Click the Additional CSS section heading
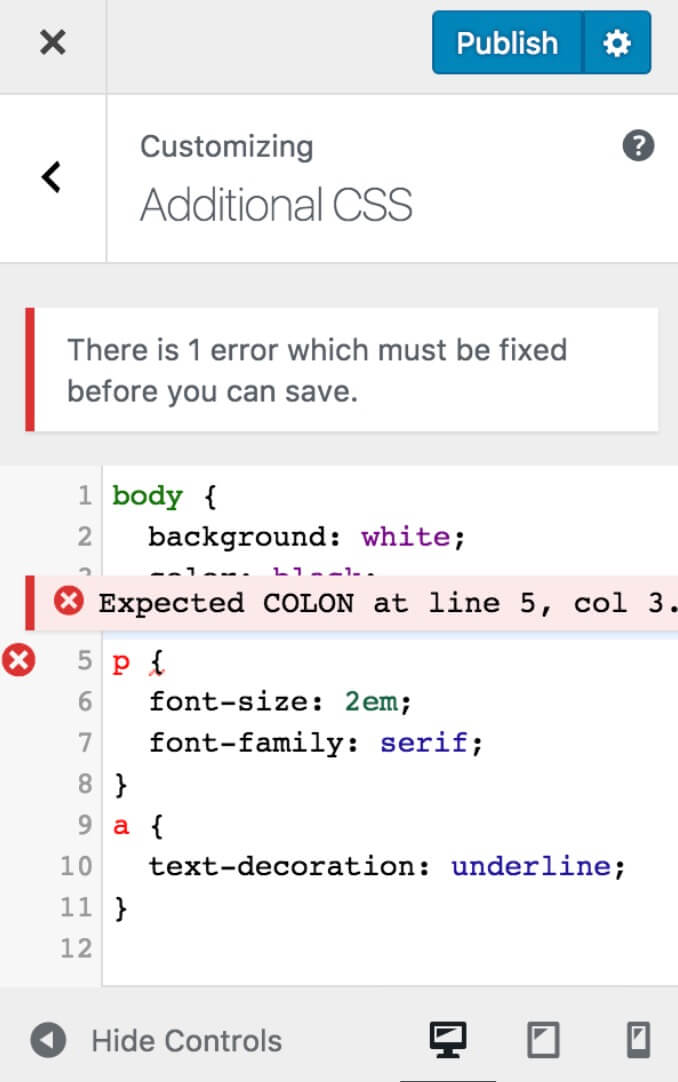Viewport: 678px width, 1082px height. pos(276,205)
